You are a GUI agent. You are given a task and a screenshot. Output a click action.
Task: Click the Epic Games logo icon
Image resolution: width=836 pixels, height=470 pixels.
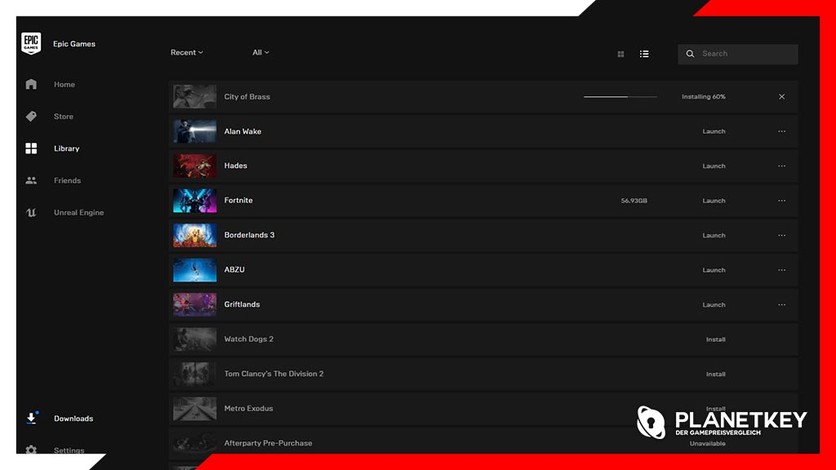[x=31, y=44]
